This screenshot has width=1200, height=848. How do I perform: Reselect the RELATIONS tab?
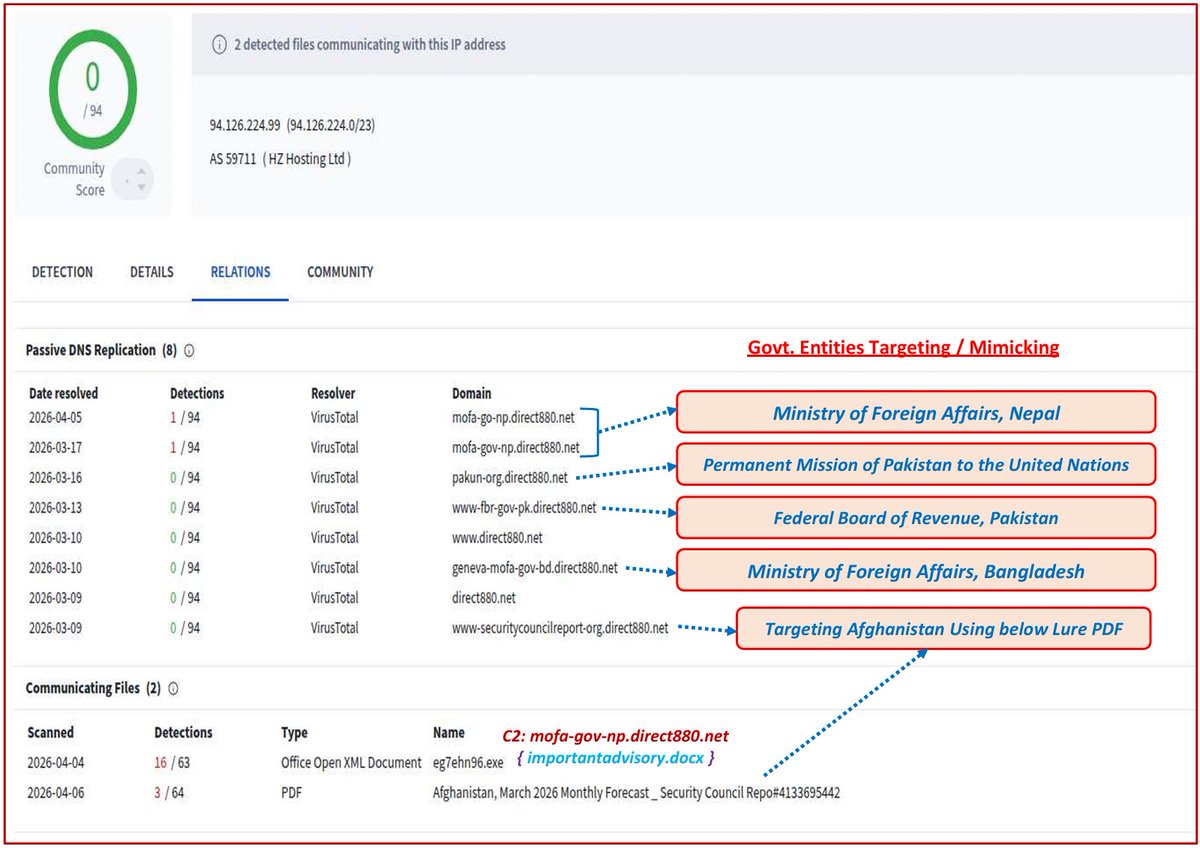[x=239, y=271]
